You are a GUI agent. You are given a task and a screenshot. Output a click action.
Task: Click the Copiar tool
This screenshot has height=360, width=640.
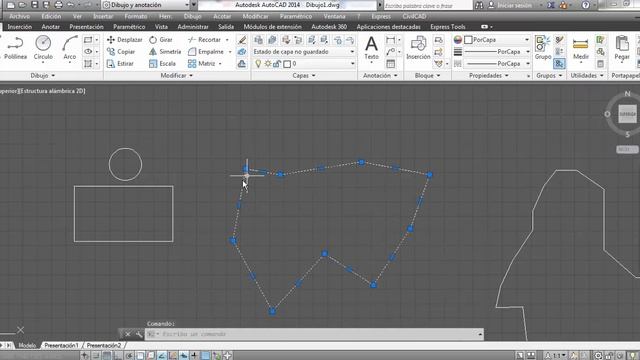point(121,52)
